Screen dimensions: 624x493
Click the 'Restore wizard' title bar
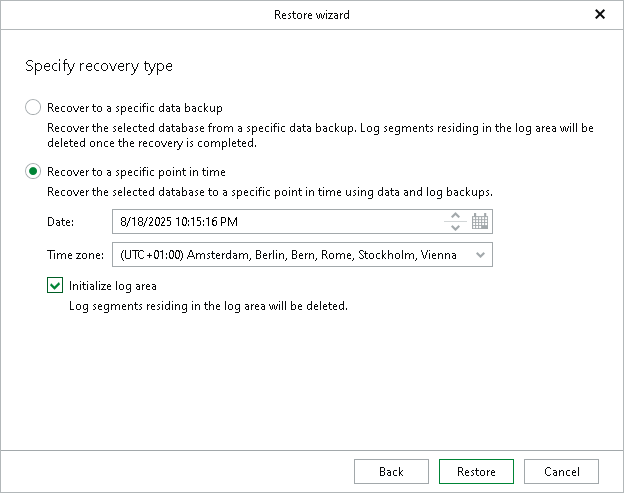point(311,15)
